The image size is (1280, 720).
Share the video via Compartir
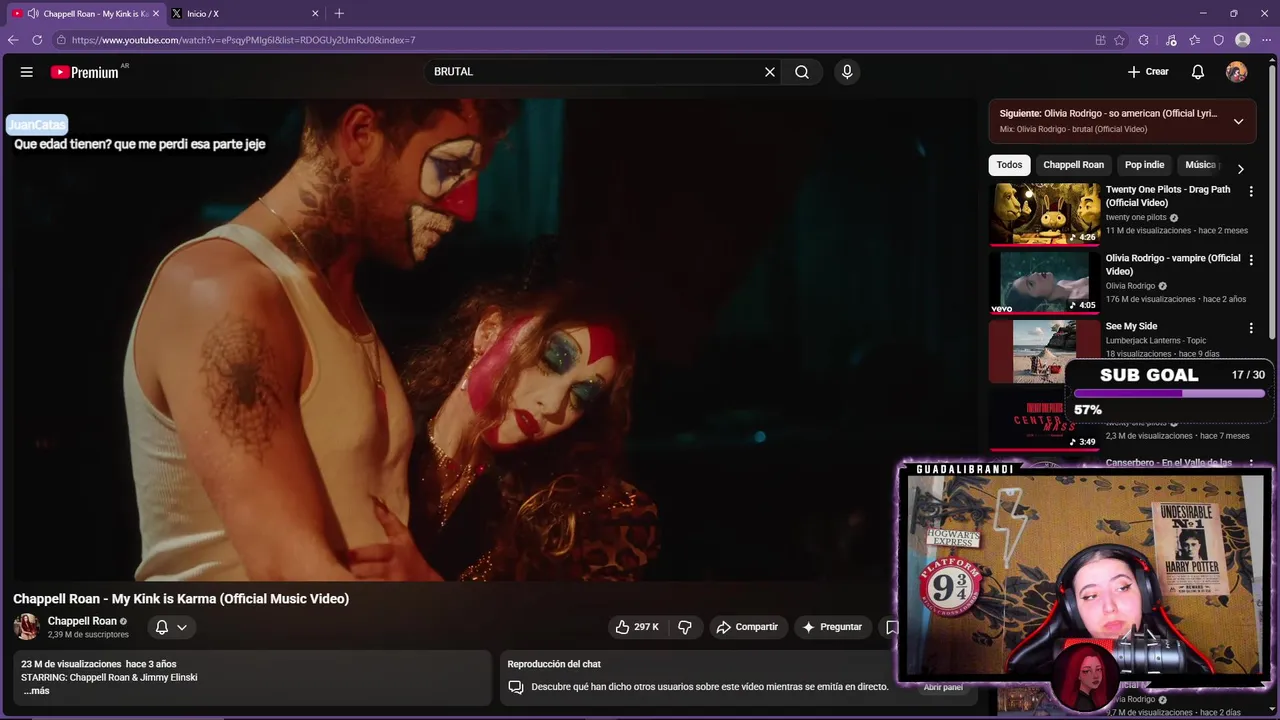[747, 627]
